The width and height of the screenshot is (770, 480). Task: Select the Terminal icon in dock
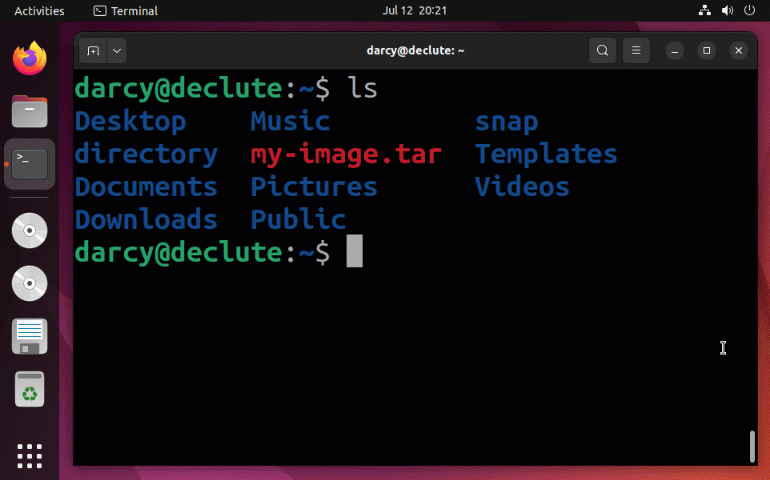(30, 164)
